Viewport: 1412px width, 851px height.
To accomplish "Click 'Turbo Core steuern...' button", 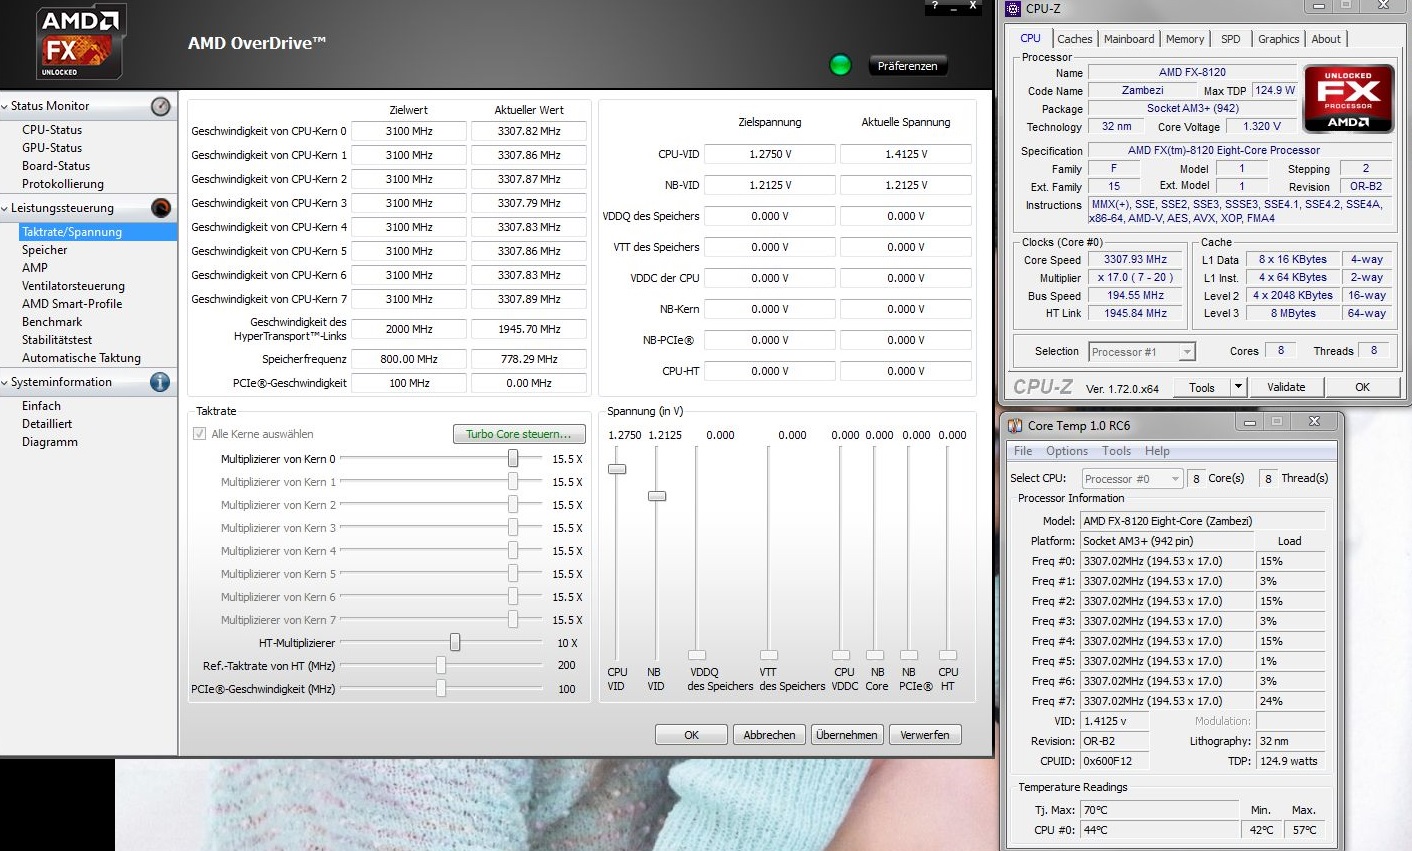I will 519,434.
